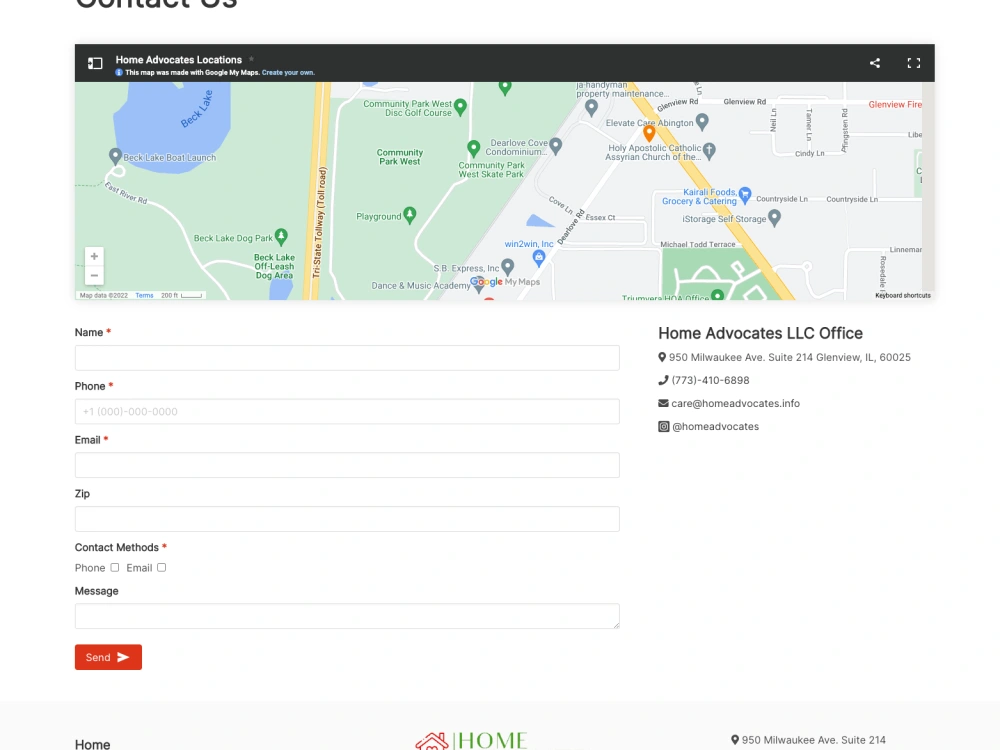Zoom in on the map
Screen dimensions: 1000x750
pyautogui.click(x=94, y=256)
